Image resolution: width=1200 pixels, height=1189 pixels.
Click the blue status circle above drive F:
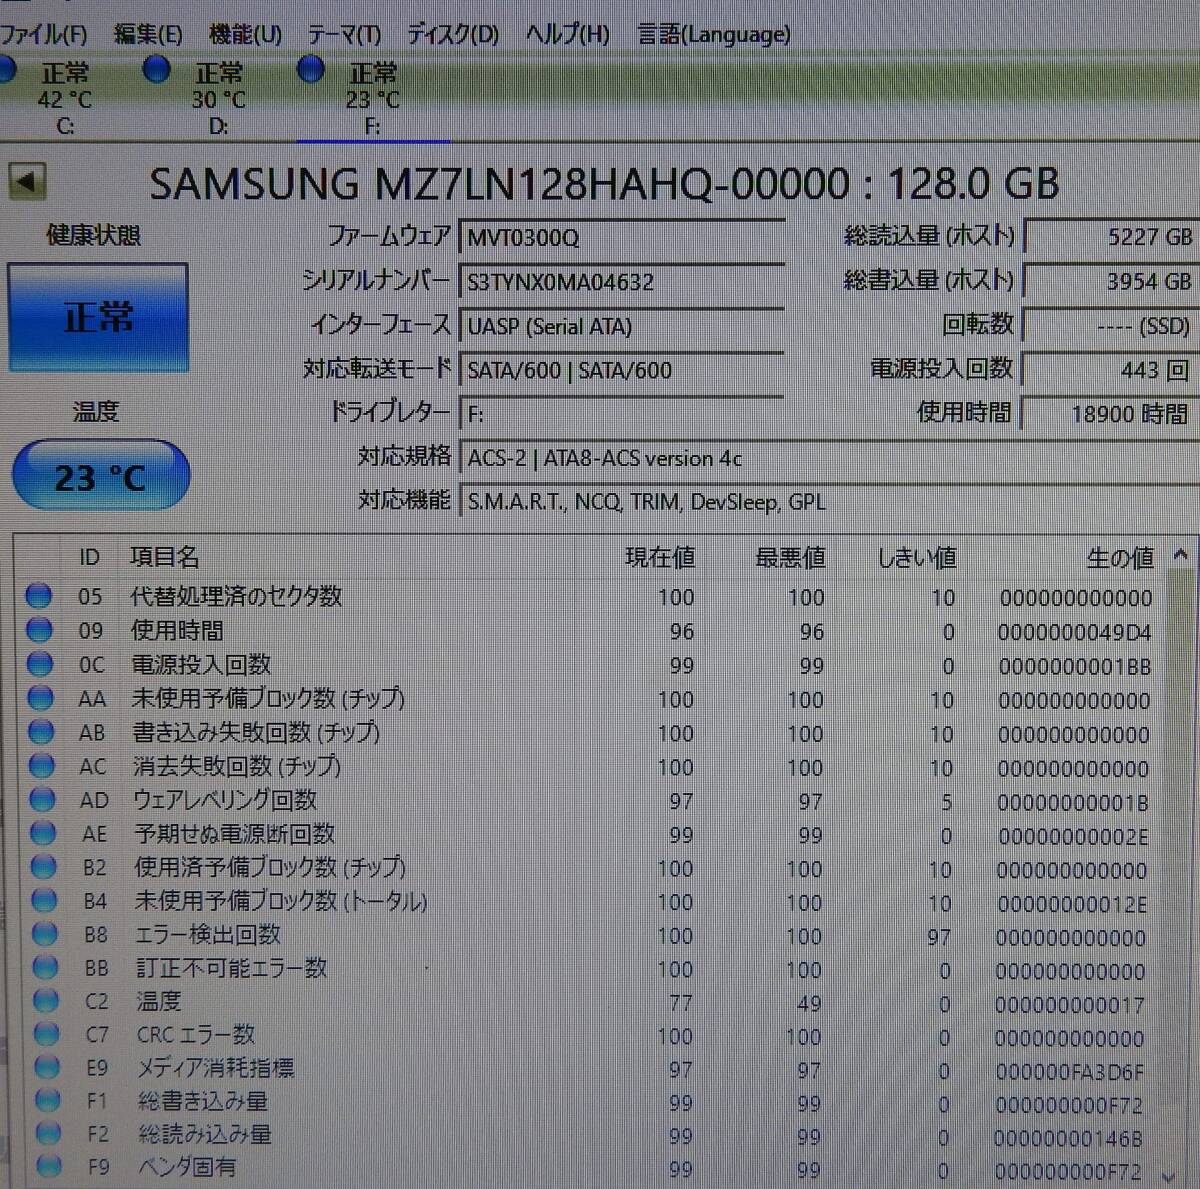tap(311, 69)
